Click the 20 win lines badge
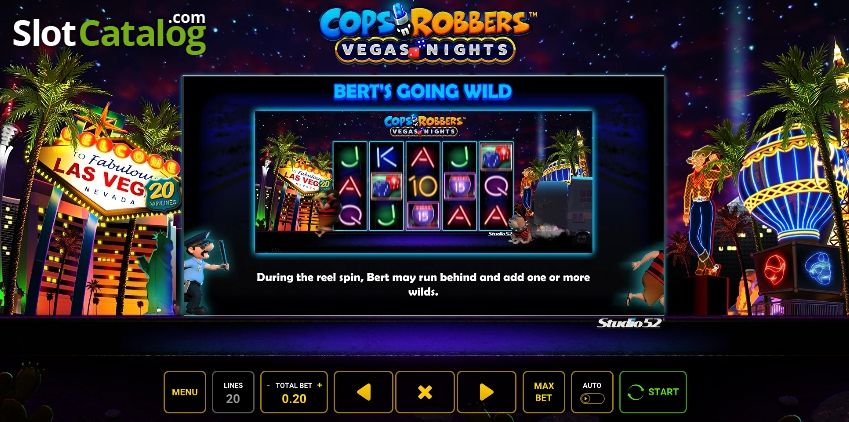This screenshot has width=849, height=422. (163, 195)
